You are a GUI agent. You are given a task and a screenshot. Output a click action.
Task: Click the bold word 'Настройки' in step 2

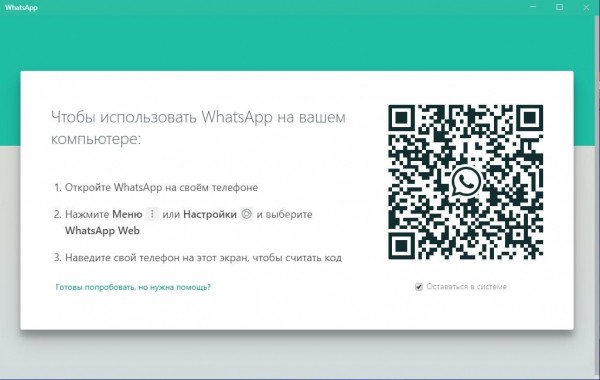[210, 214]
